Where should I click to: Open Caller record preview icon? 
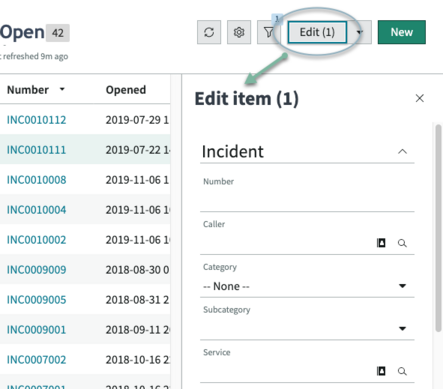[381, 243]
